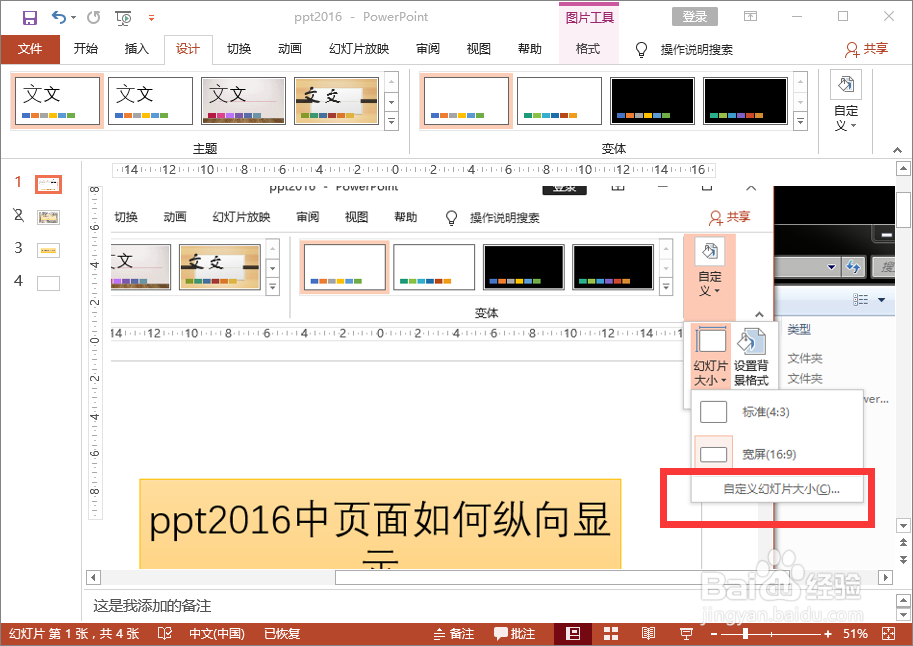Viewport: 913px width, 646px height.
Task: Select second white variant with green colors
Action: pos(560,101)
